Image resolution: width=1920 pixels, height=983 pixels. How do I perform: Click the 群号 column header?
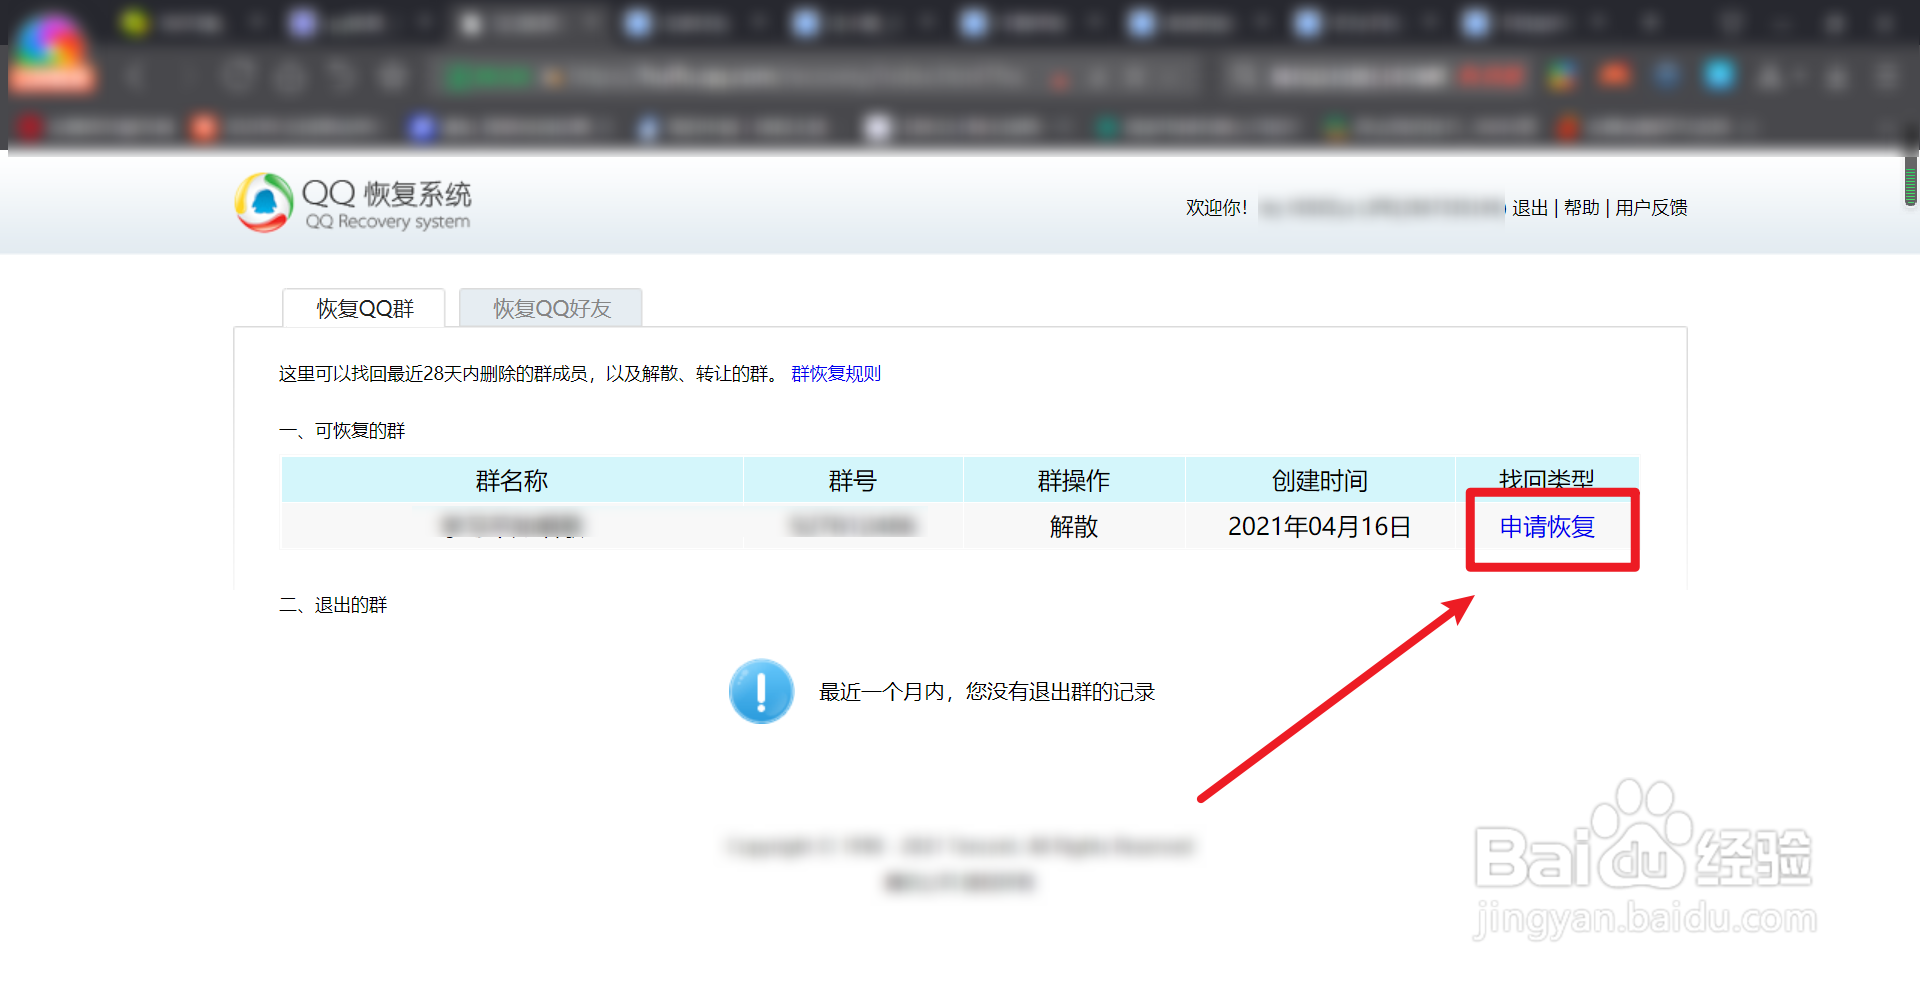pyautogui.click(x=853, y=481)
